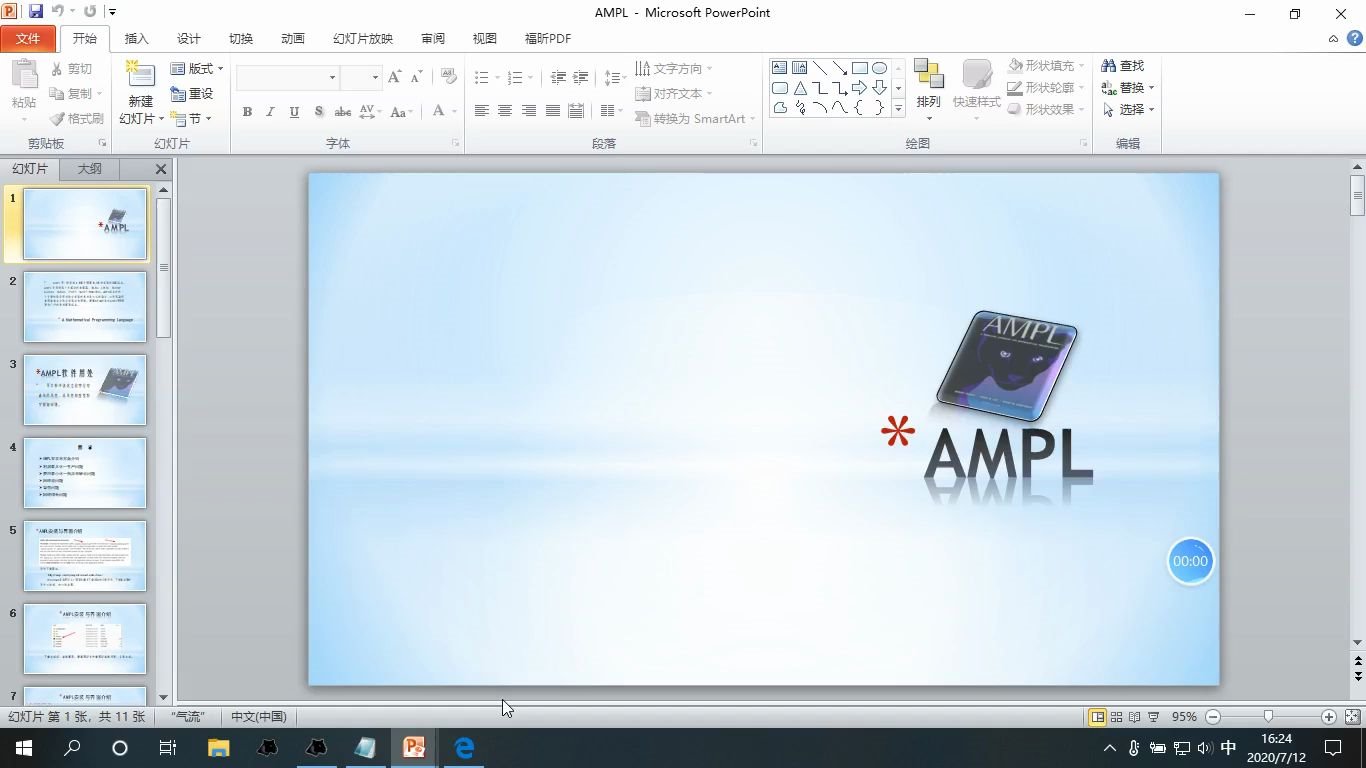Increase font size with the large A icon

pyautogui.click(x=394, y=77)
